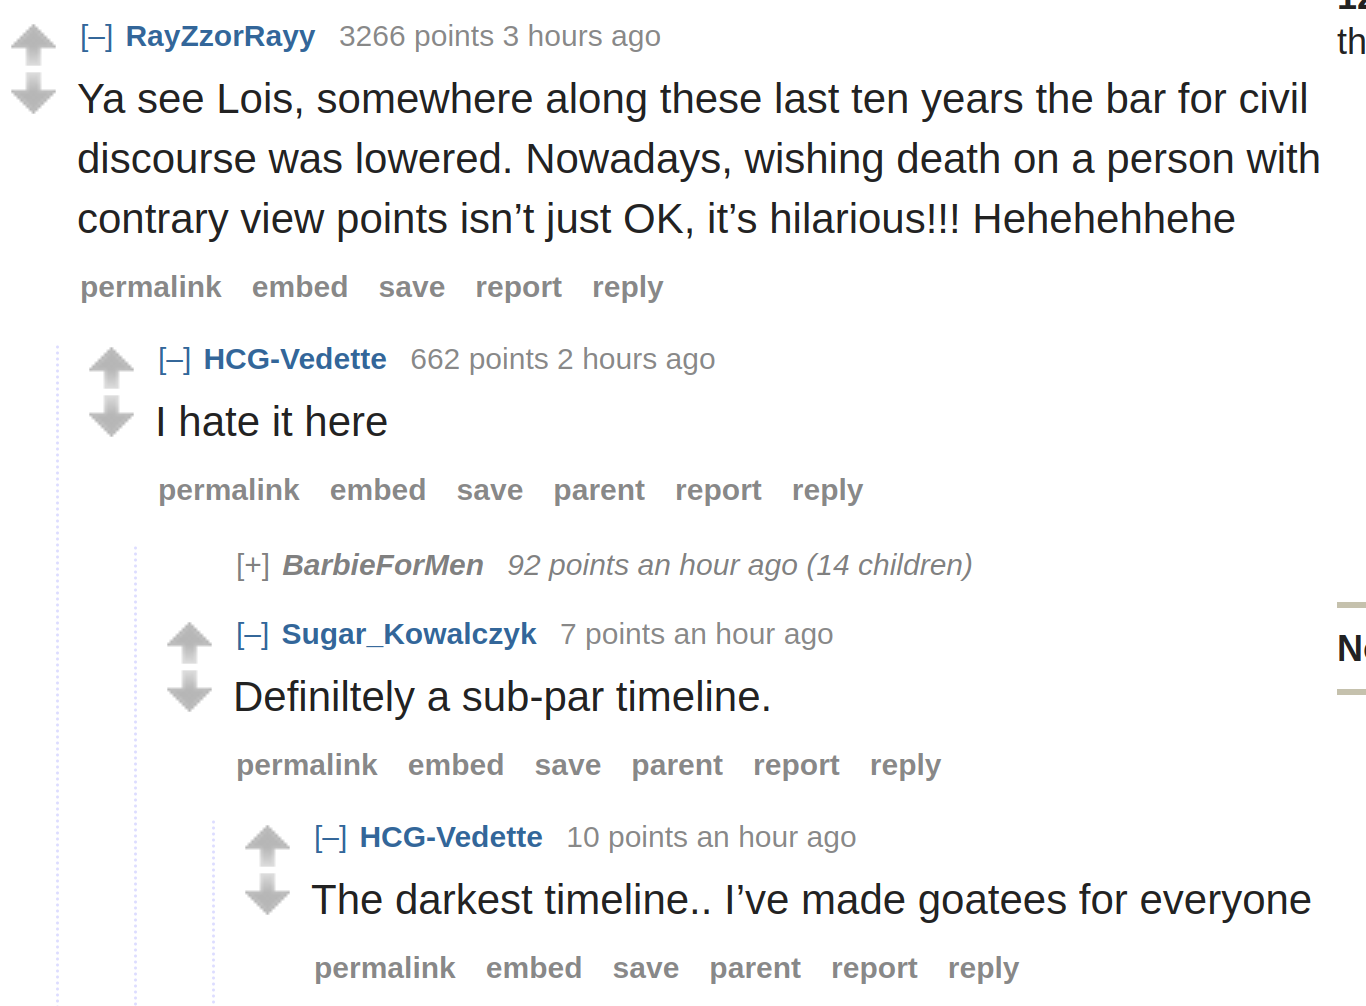Upvote the darkest timeline comment
The width and height of the screenshot is (1366, 1006).
click(267, 846)
